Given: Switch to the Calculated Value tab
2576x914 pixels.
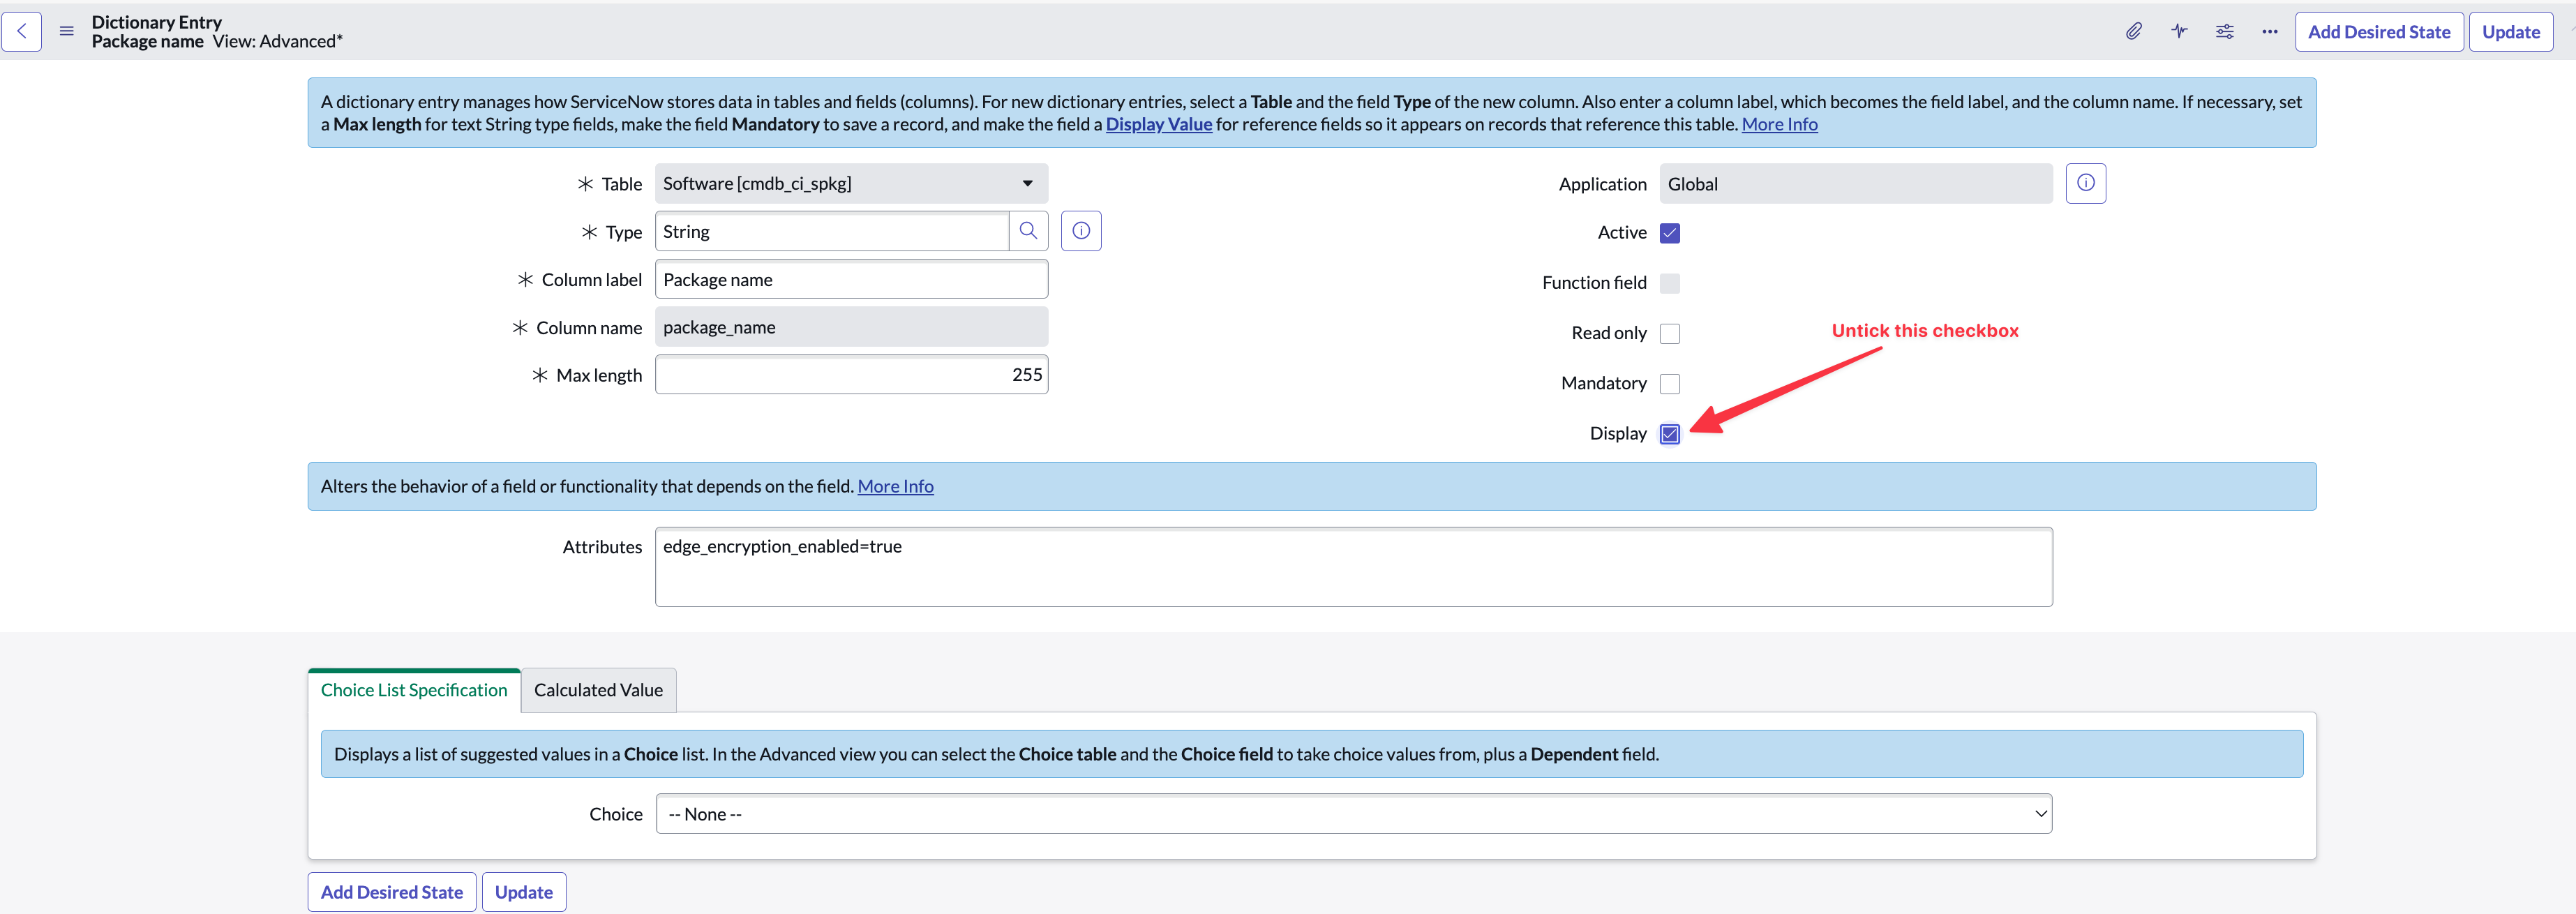Looking at the screenshot, I should click(598, 690).
